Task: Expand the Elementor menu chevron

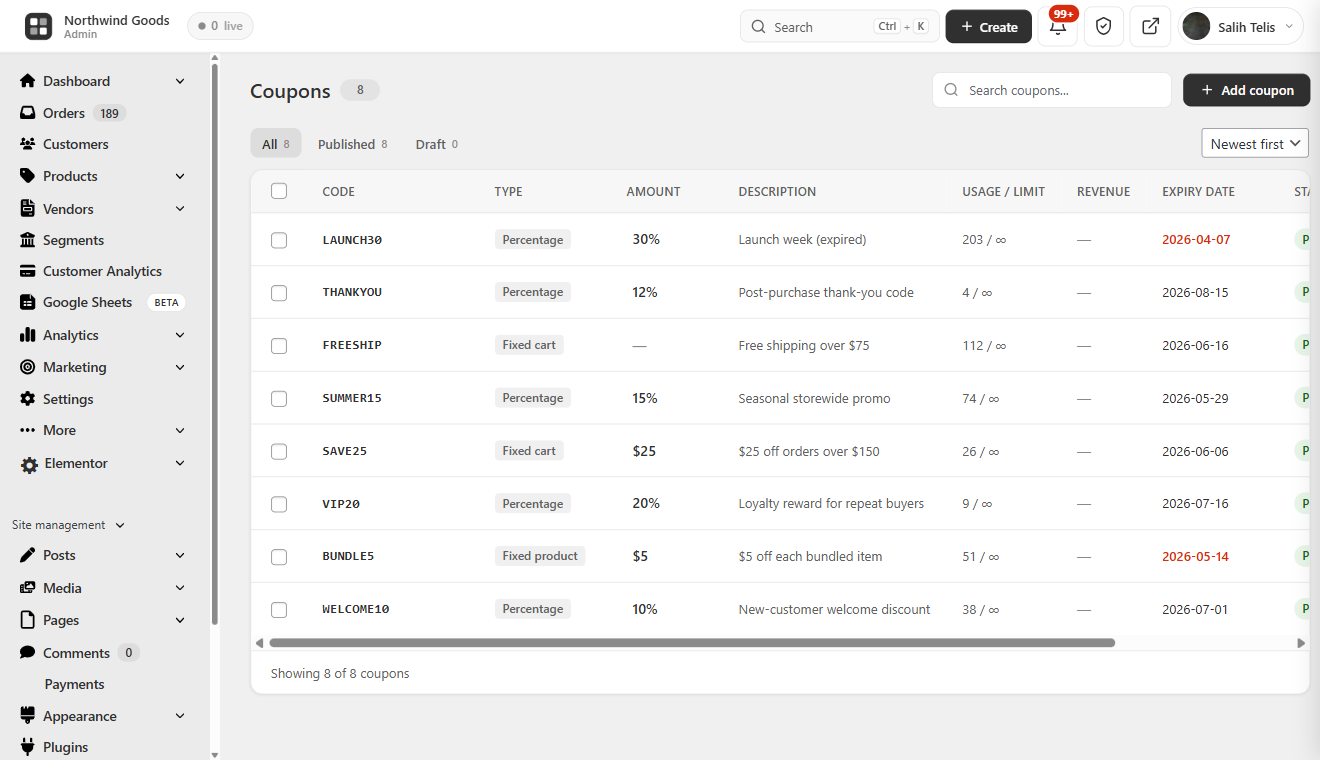Action: pyautogui.click(x=180, y=463)
